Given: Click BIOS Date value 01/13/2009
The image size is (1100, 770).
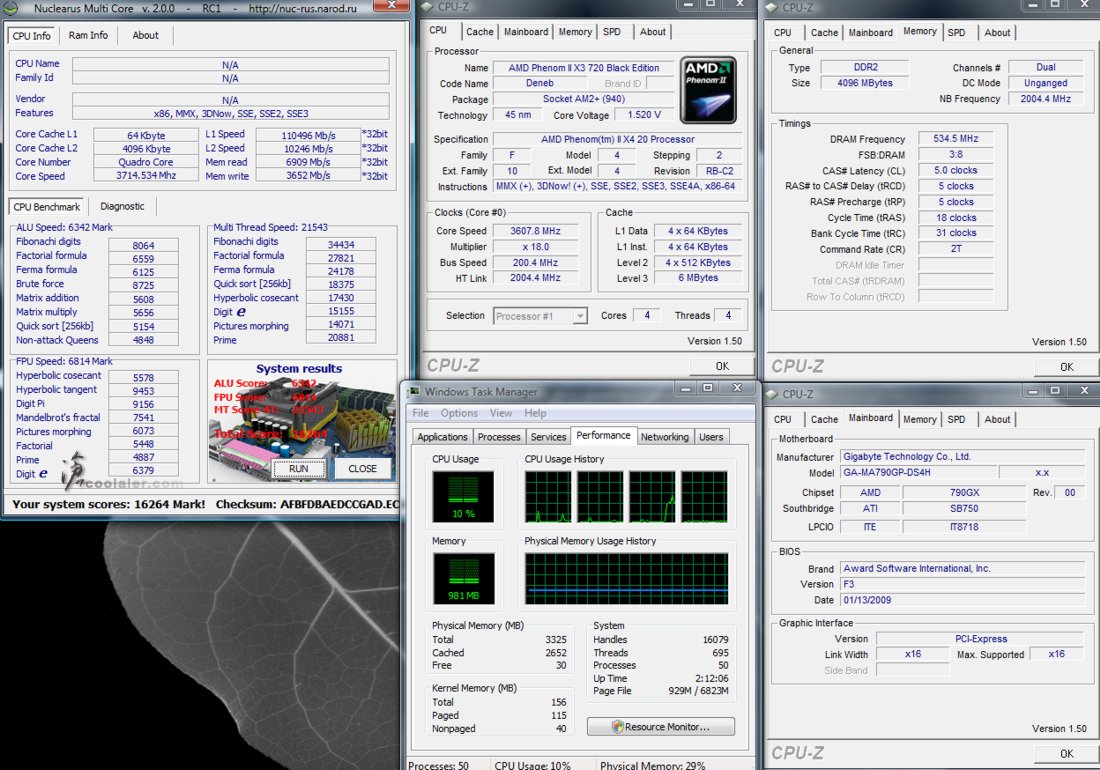Looking at the screenshot, I should point(962,600).
